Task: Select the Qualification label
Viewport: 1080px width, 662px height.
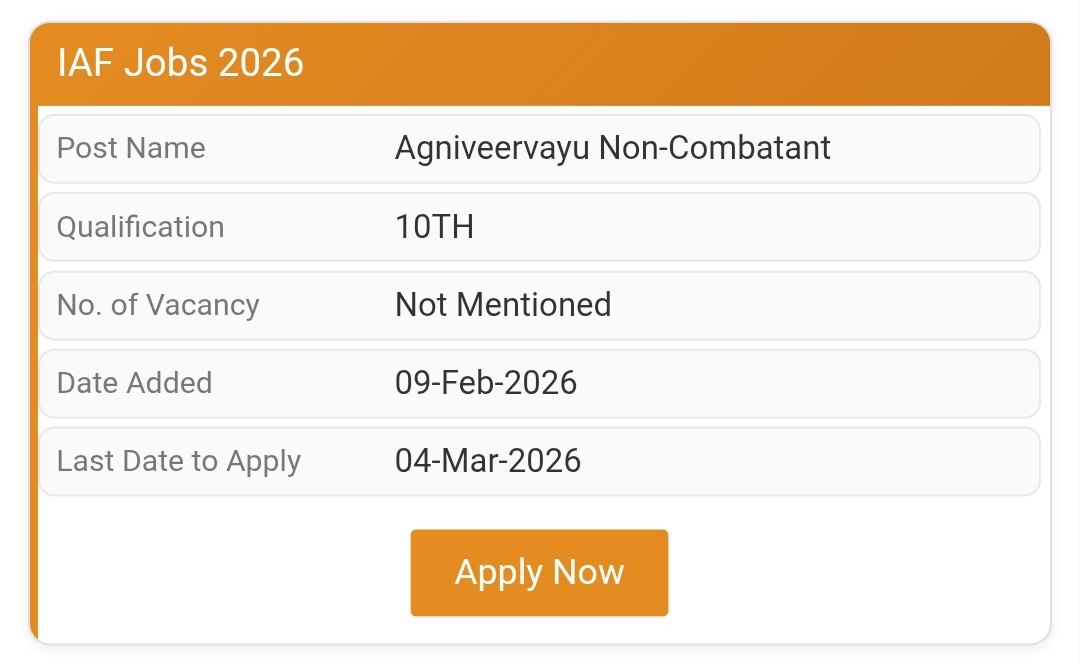Action: pyautogui.click(x=140, y=227)
